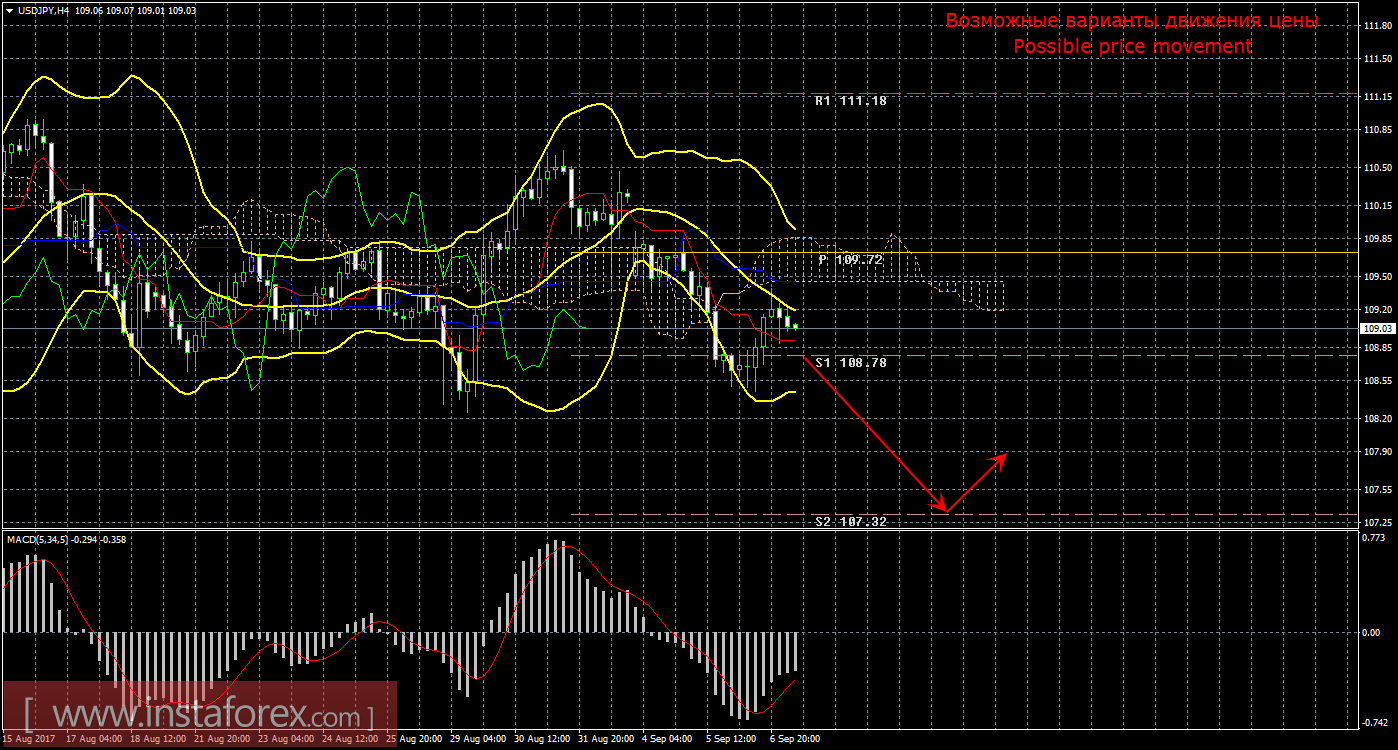Click the S2 107.32 support label
This screenshot has height=750, width=1398.
point(850,521)
